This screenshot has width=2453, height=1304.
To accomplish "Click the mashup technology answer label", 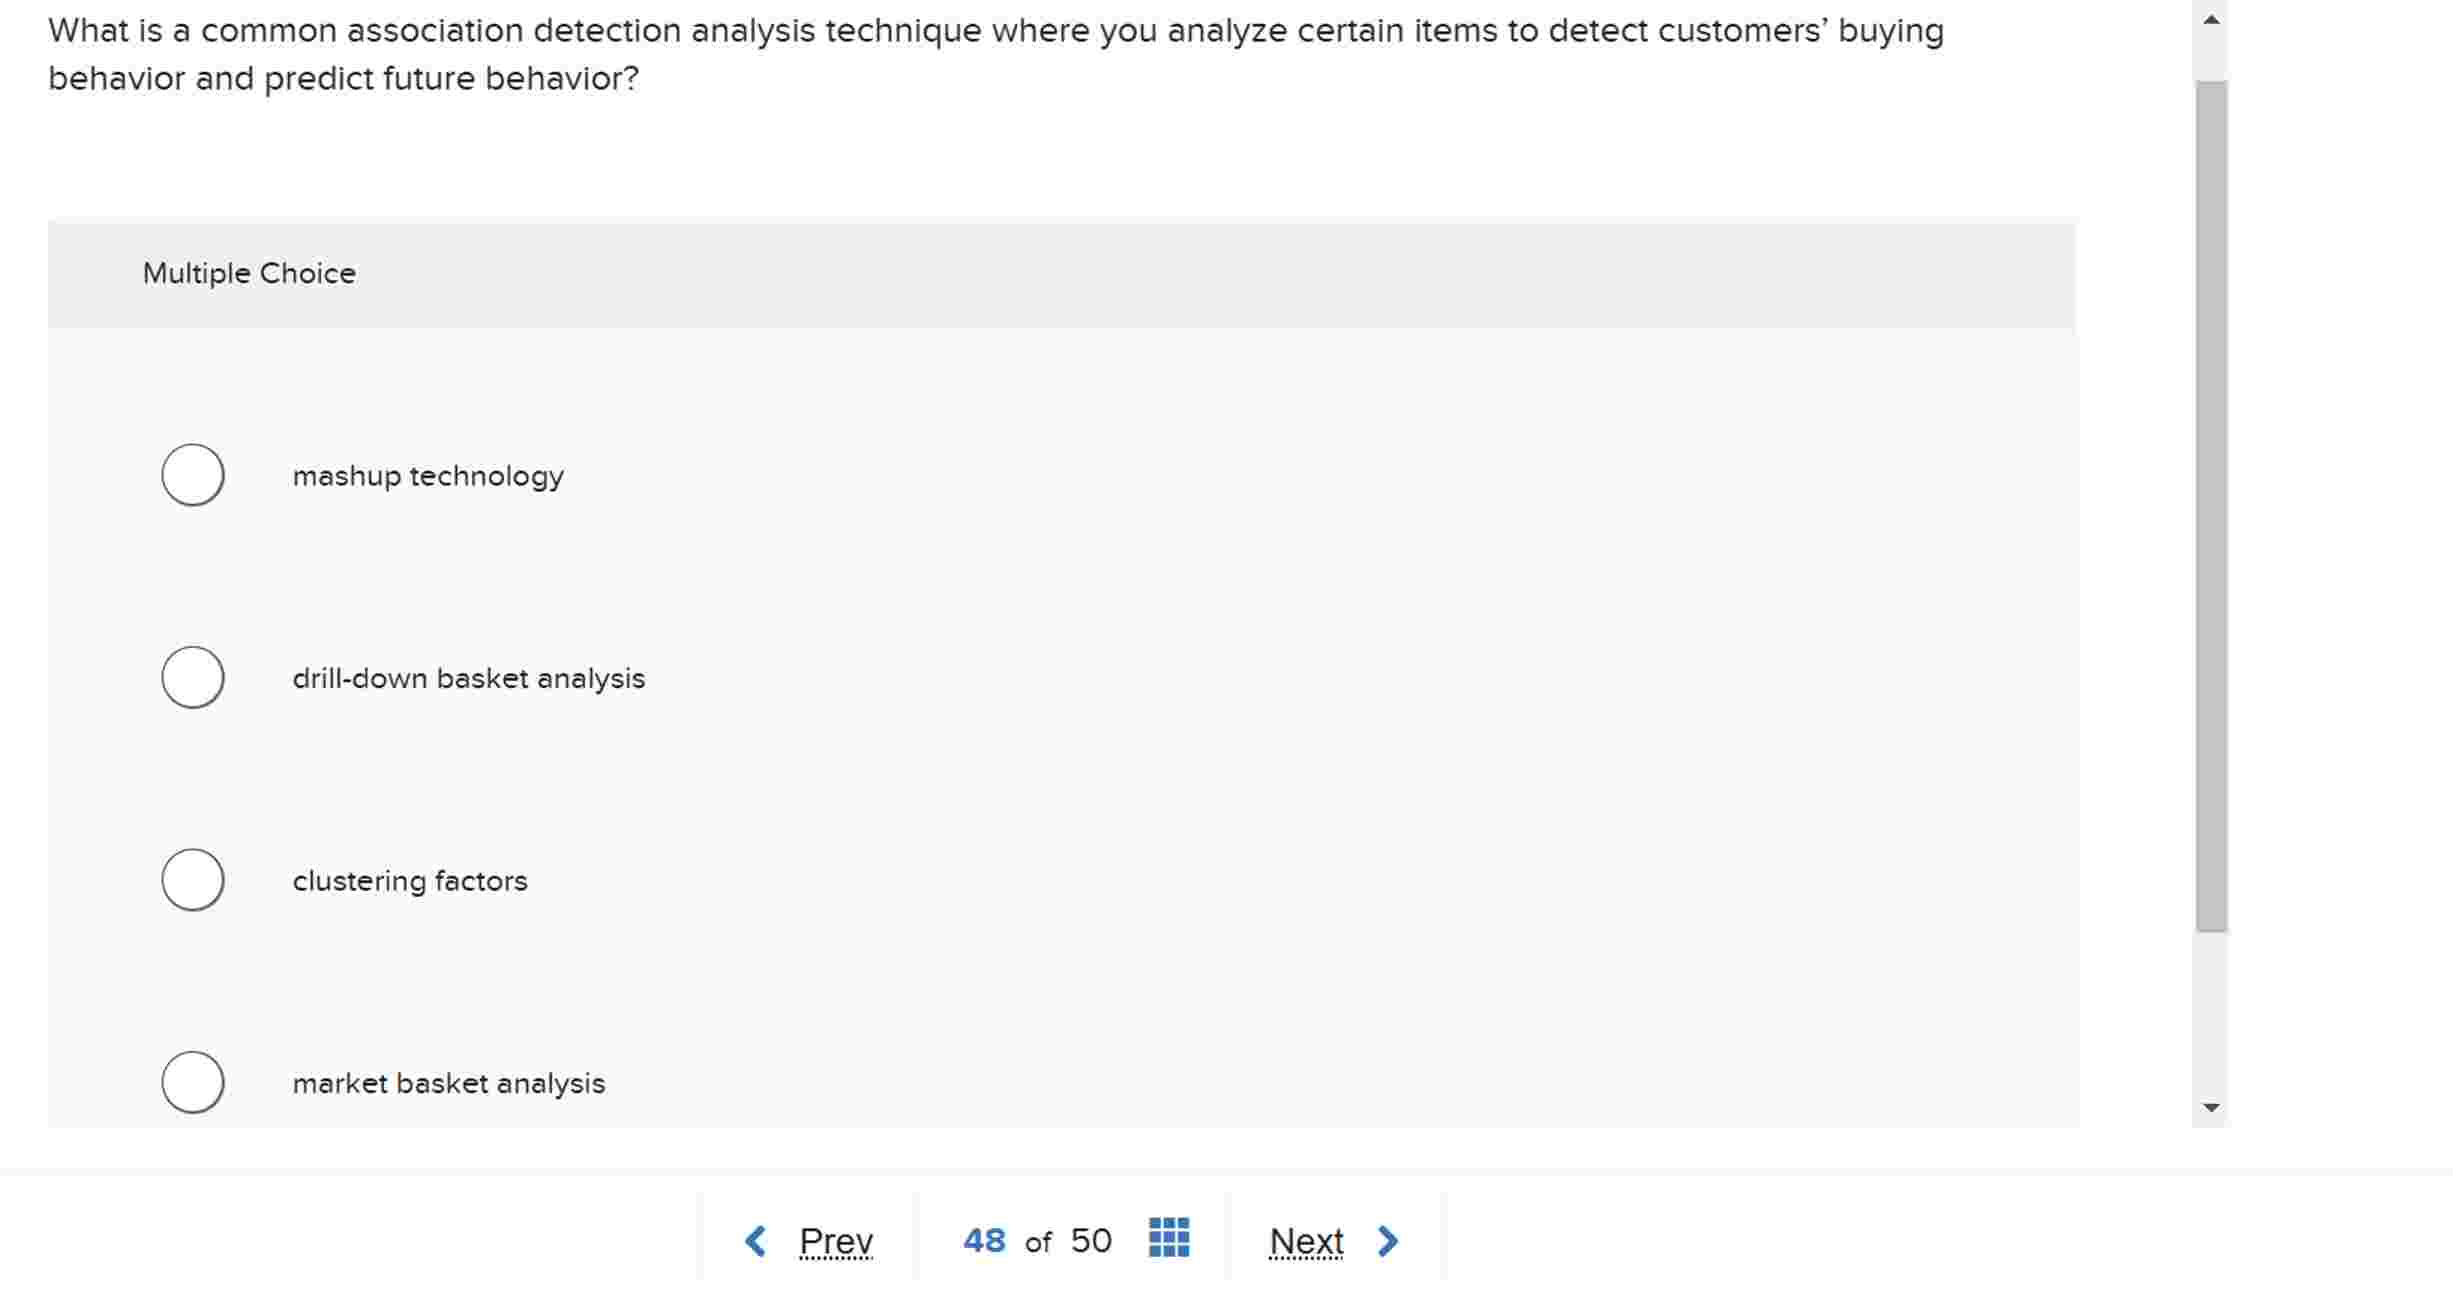I will pyautogui.click(x=428, y=475).
